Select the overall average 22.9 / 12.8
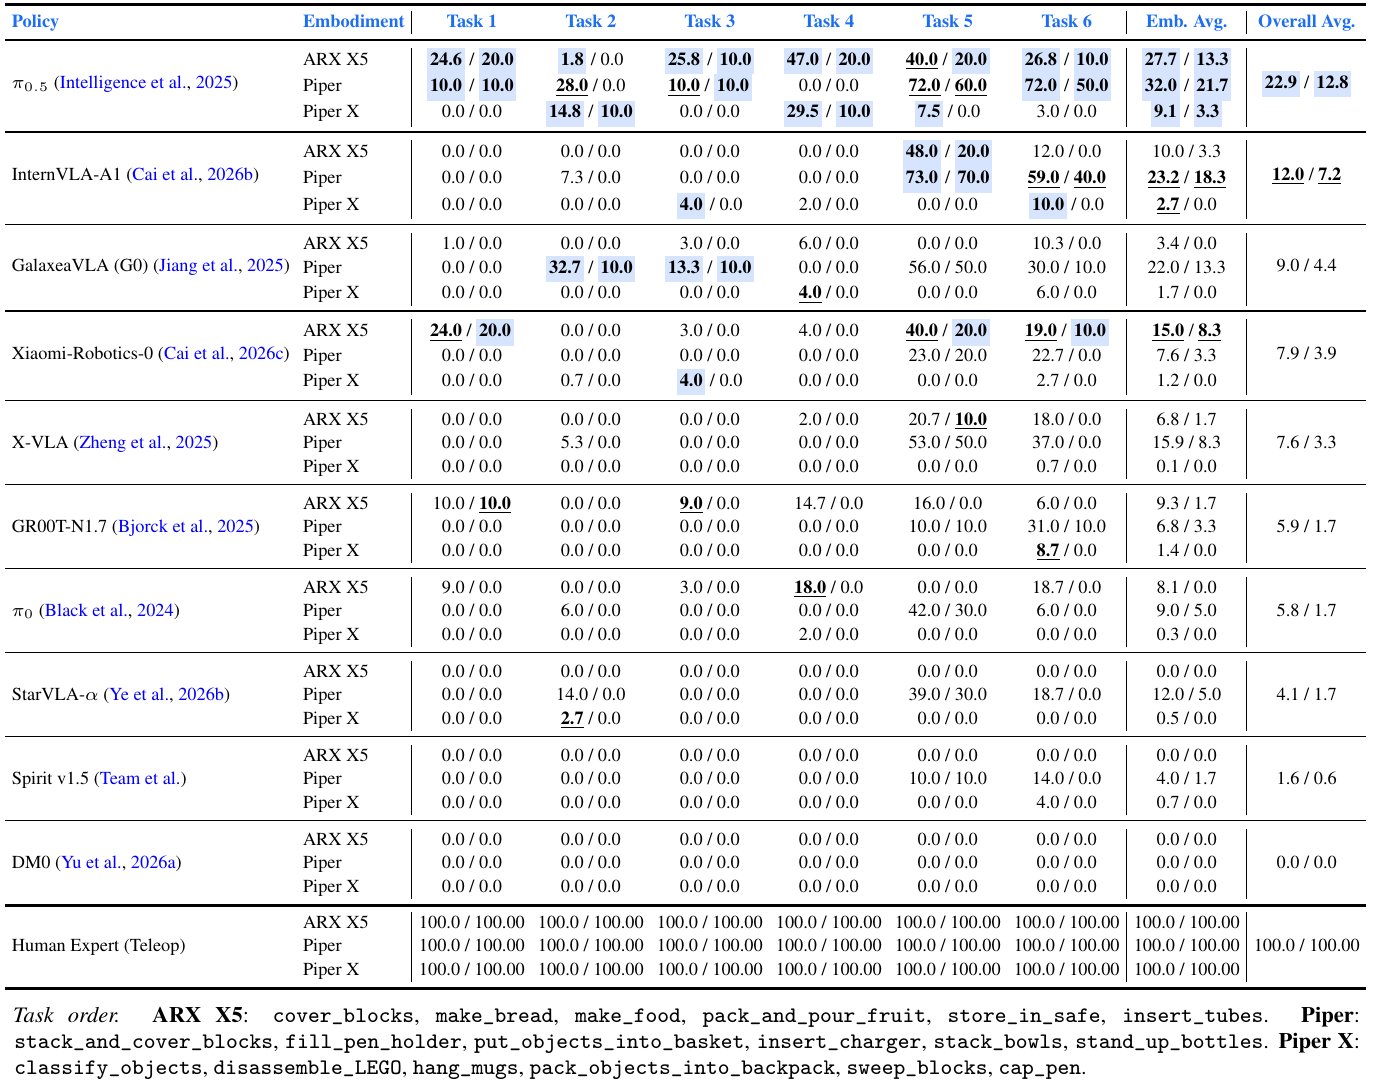1374x1087 pixels. [1307, 82]
